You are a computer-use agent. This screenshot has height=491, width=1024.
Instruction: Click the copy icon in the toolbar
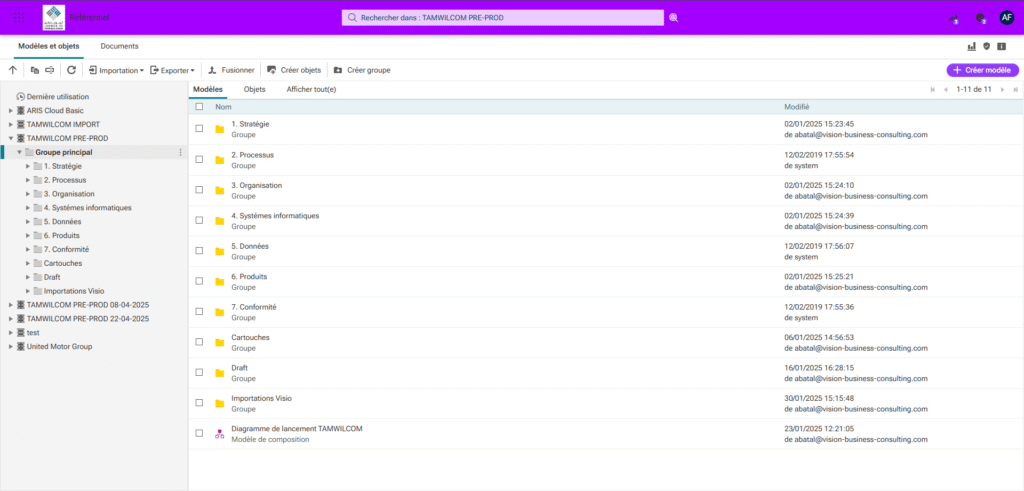pos(35,70)
